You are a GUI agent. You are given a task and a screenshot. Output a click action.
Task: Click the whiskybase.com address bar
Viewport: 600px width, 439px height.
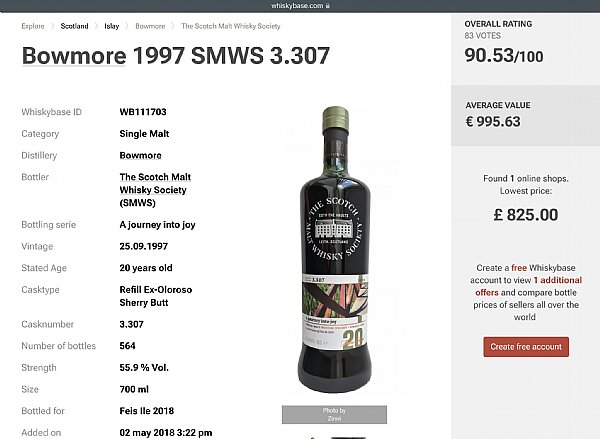point(300,6)
